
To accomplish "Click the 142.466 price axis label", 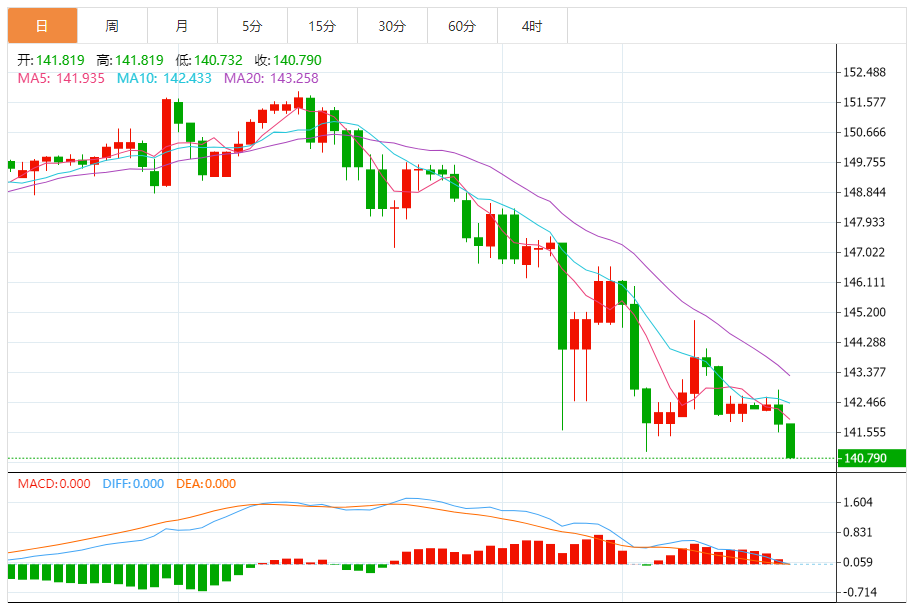I will tap(864, 402).
